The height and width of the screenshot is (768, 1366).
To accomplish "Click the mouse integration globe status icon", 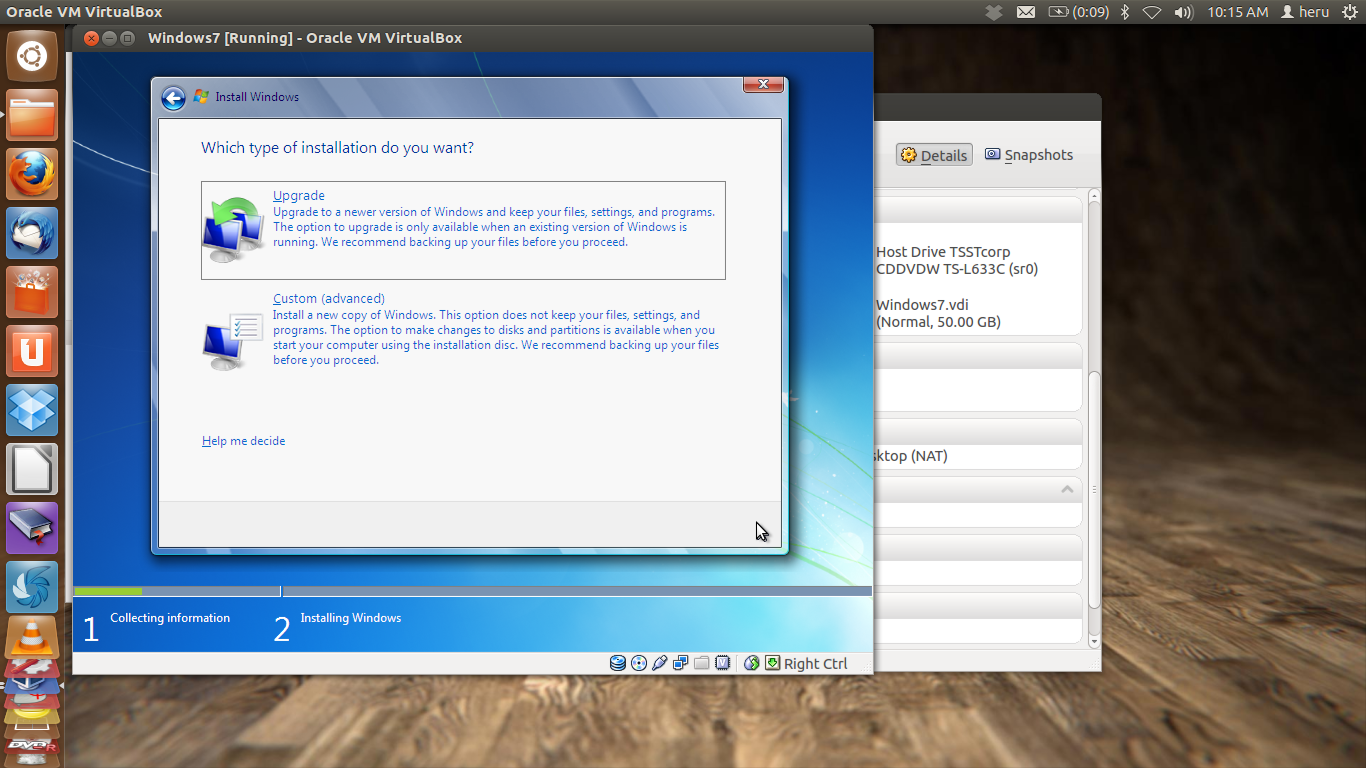I will (x=752, y=663).
